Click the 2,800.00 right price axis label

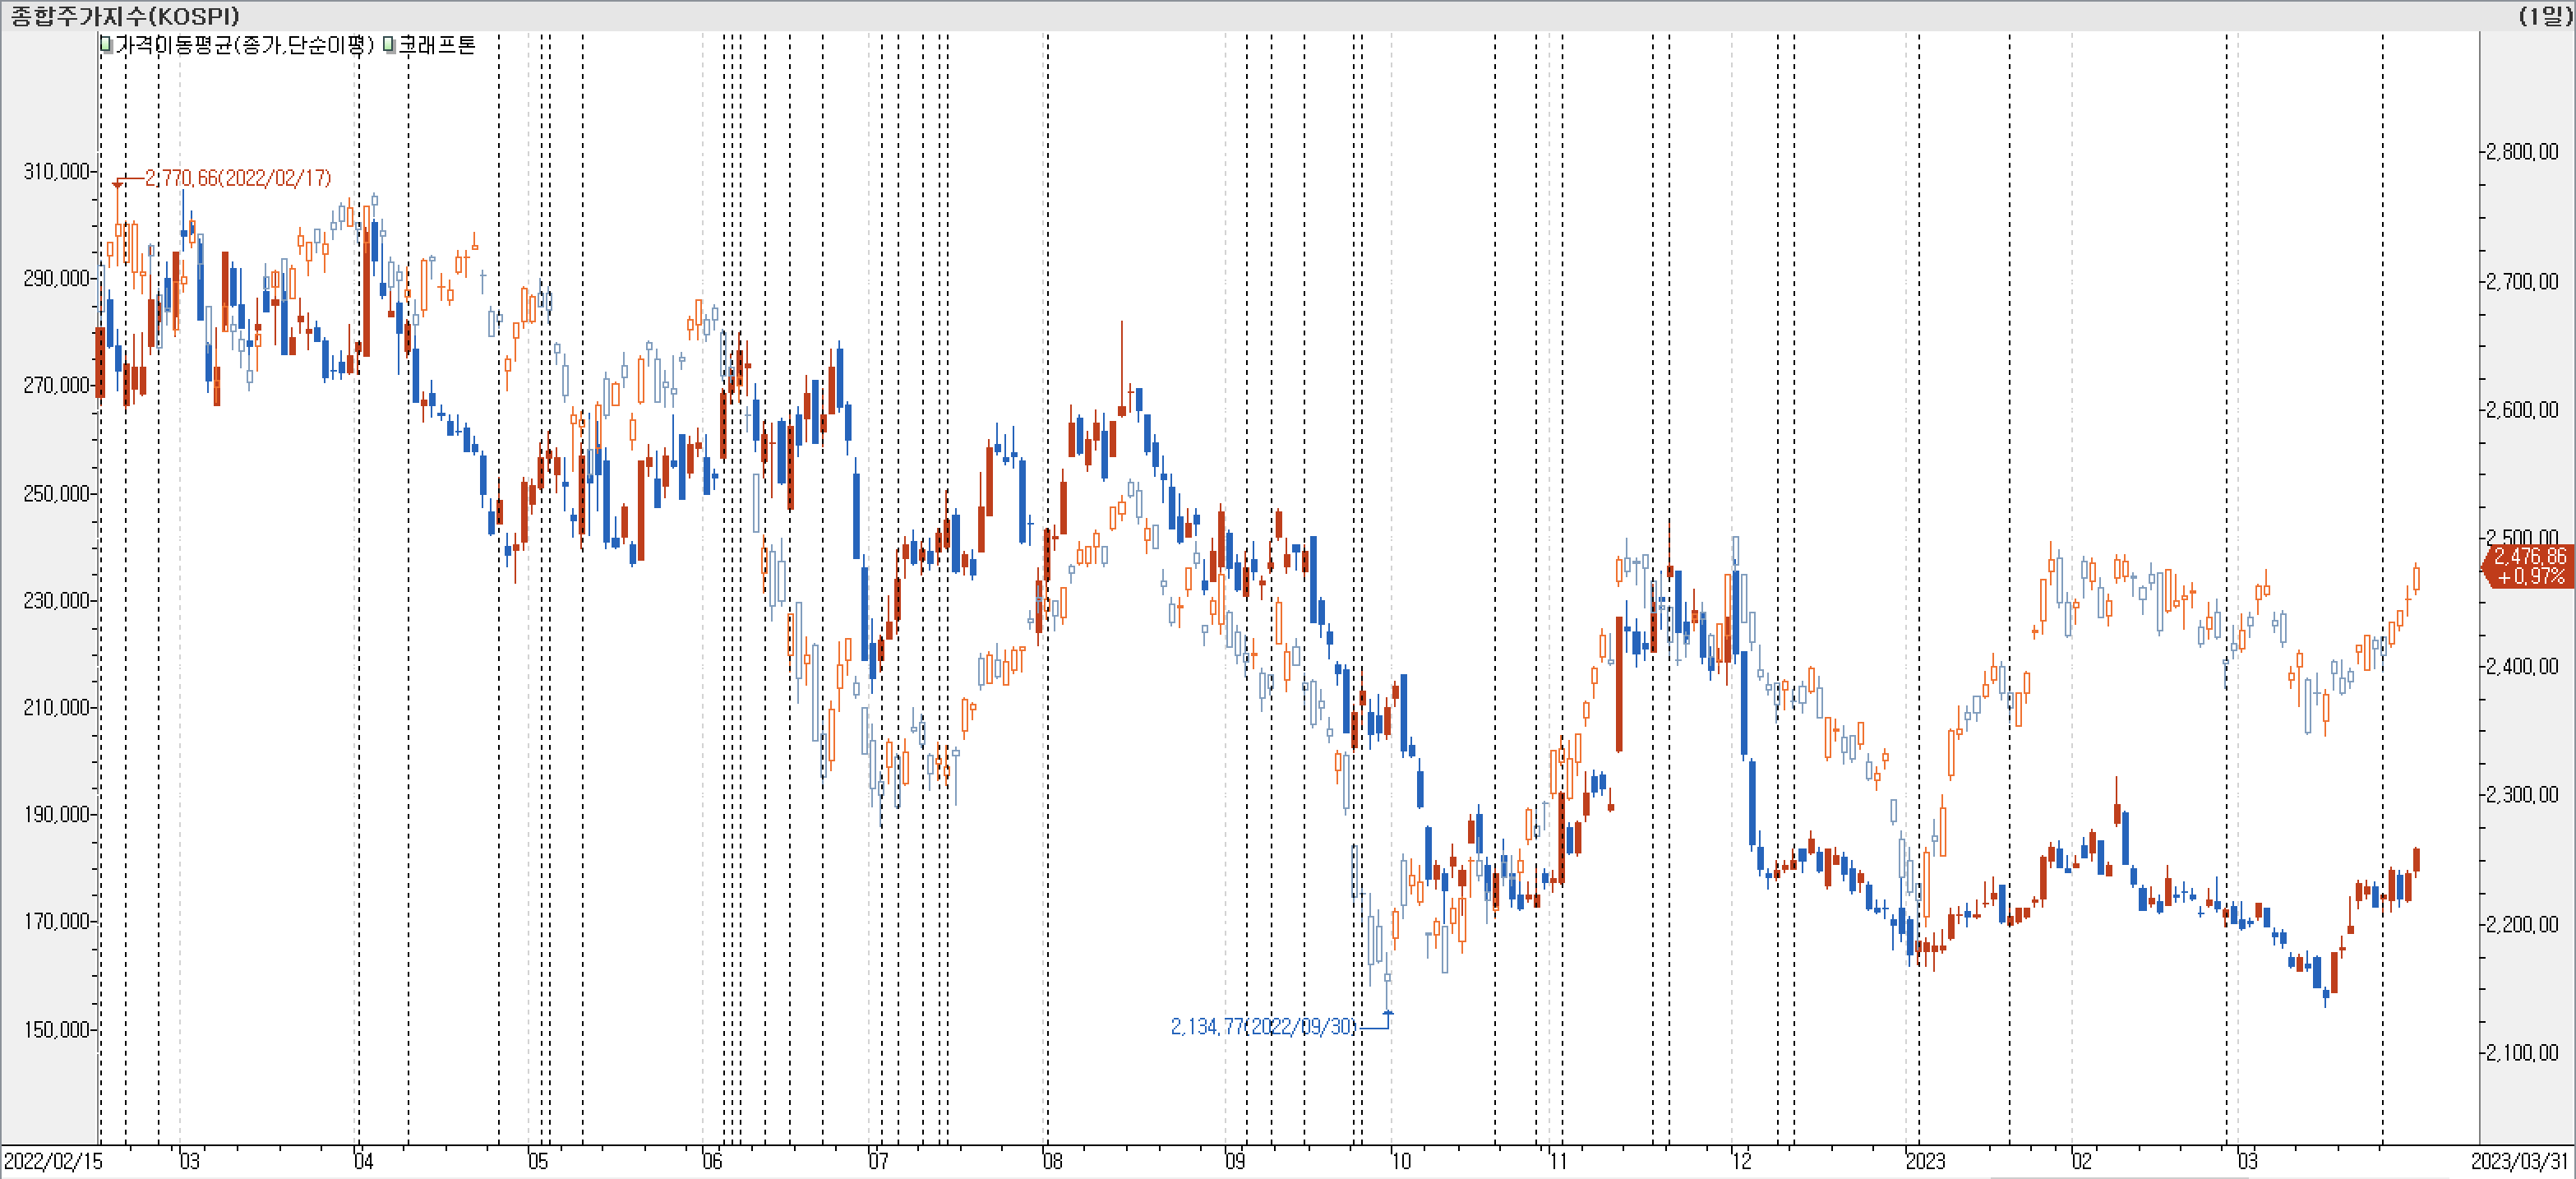[x=2521, y=152]
